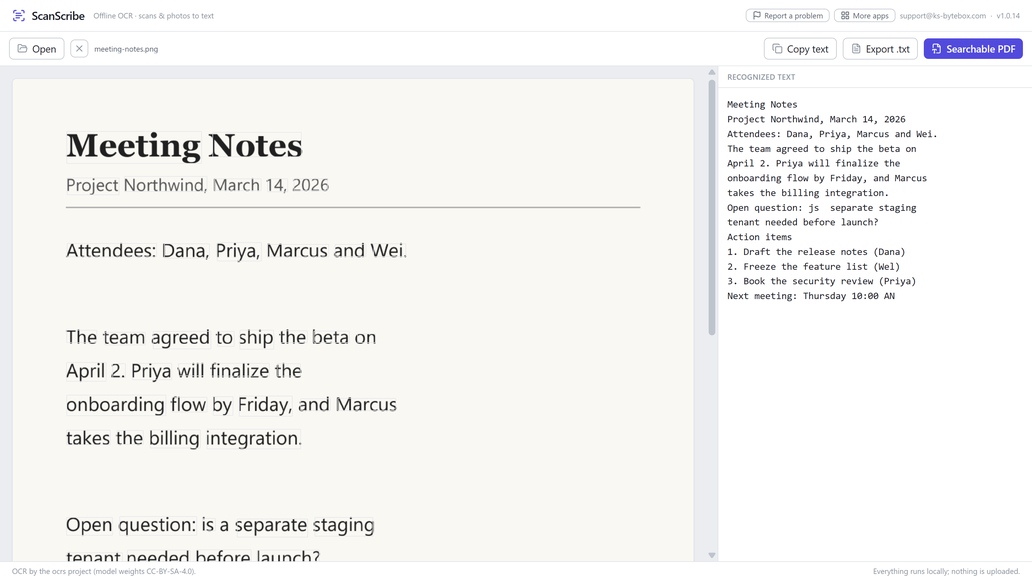Click recognized line 'Attendees: Dana, Priya, Marcus and Wei.'
Viewport: 1032px width, 580px height.
click(x=832, y=134)
